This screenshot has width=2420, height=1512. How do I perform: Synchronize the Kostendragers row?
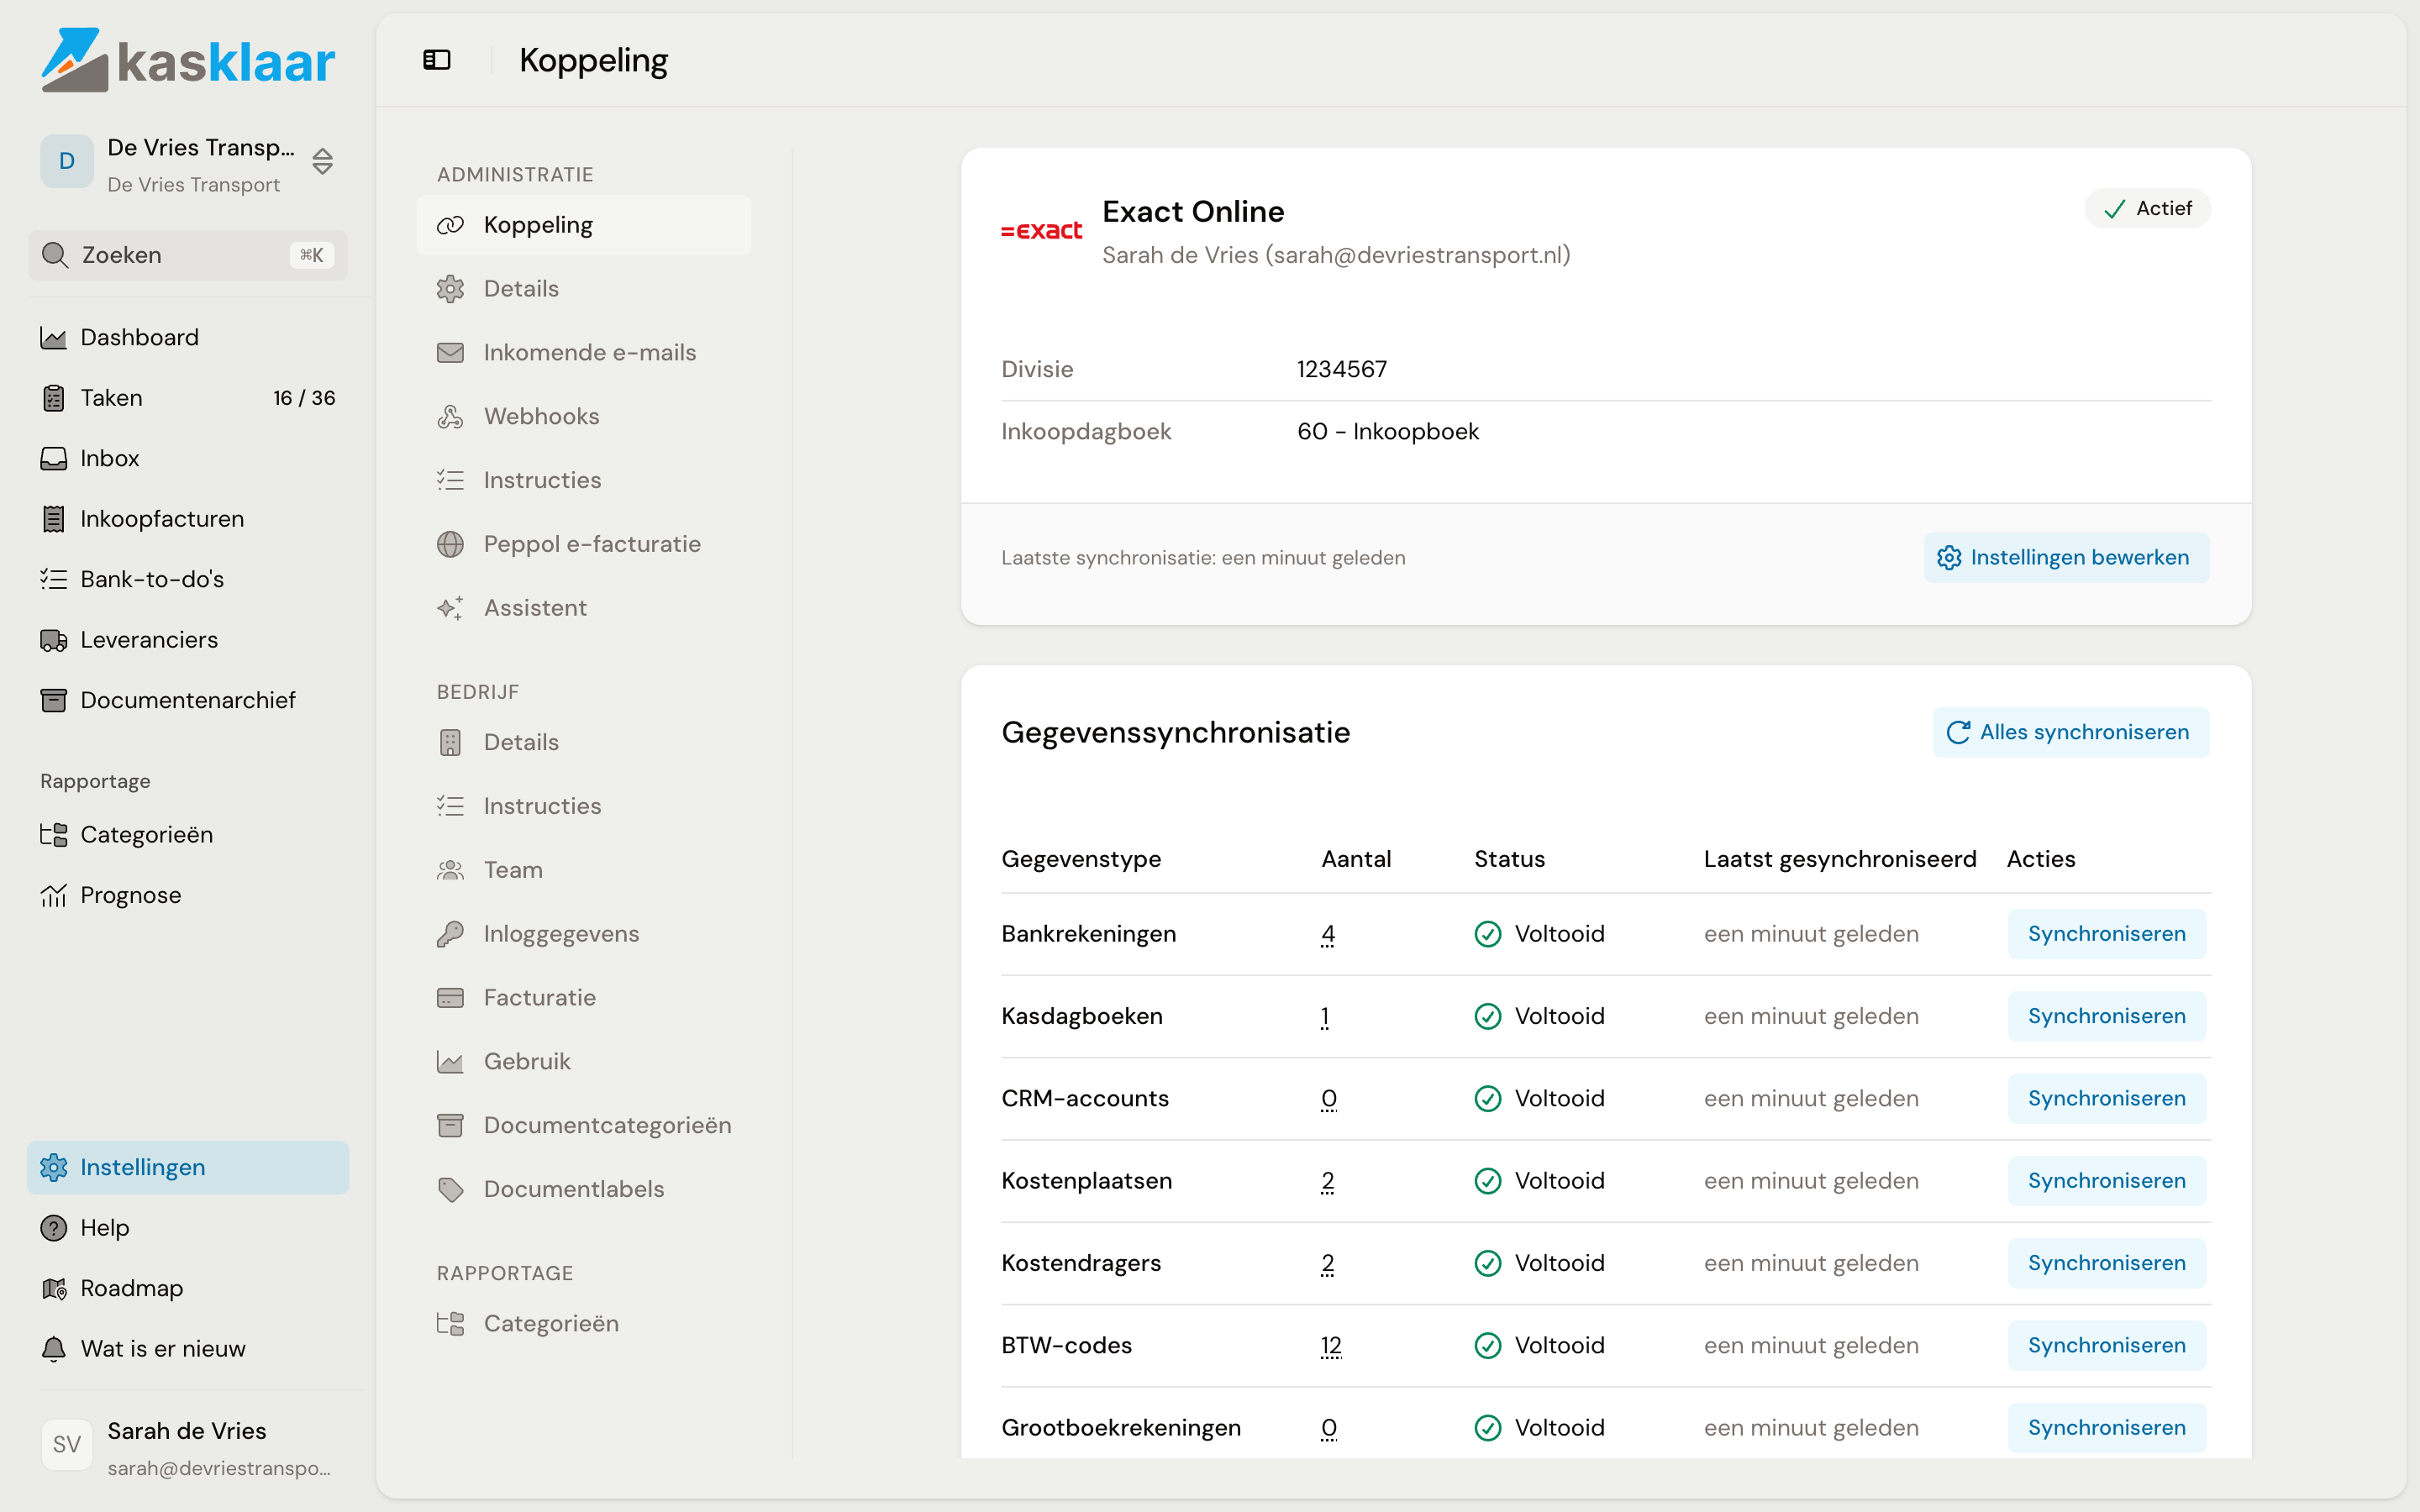point(2106,1263)
